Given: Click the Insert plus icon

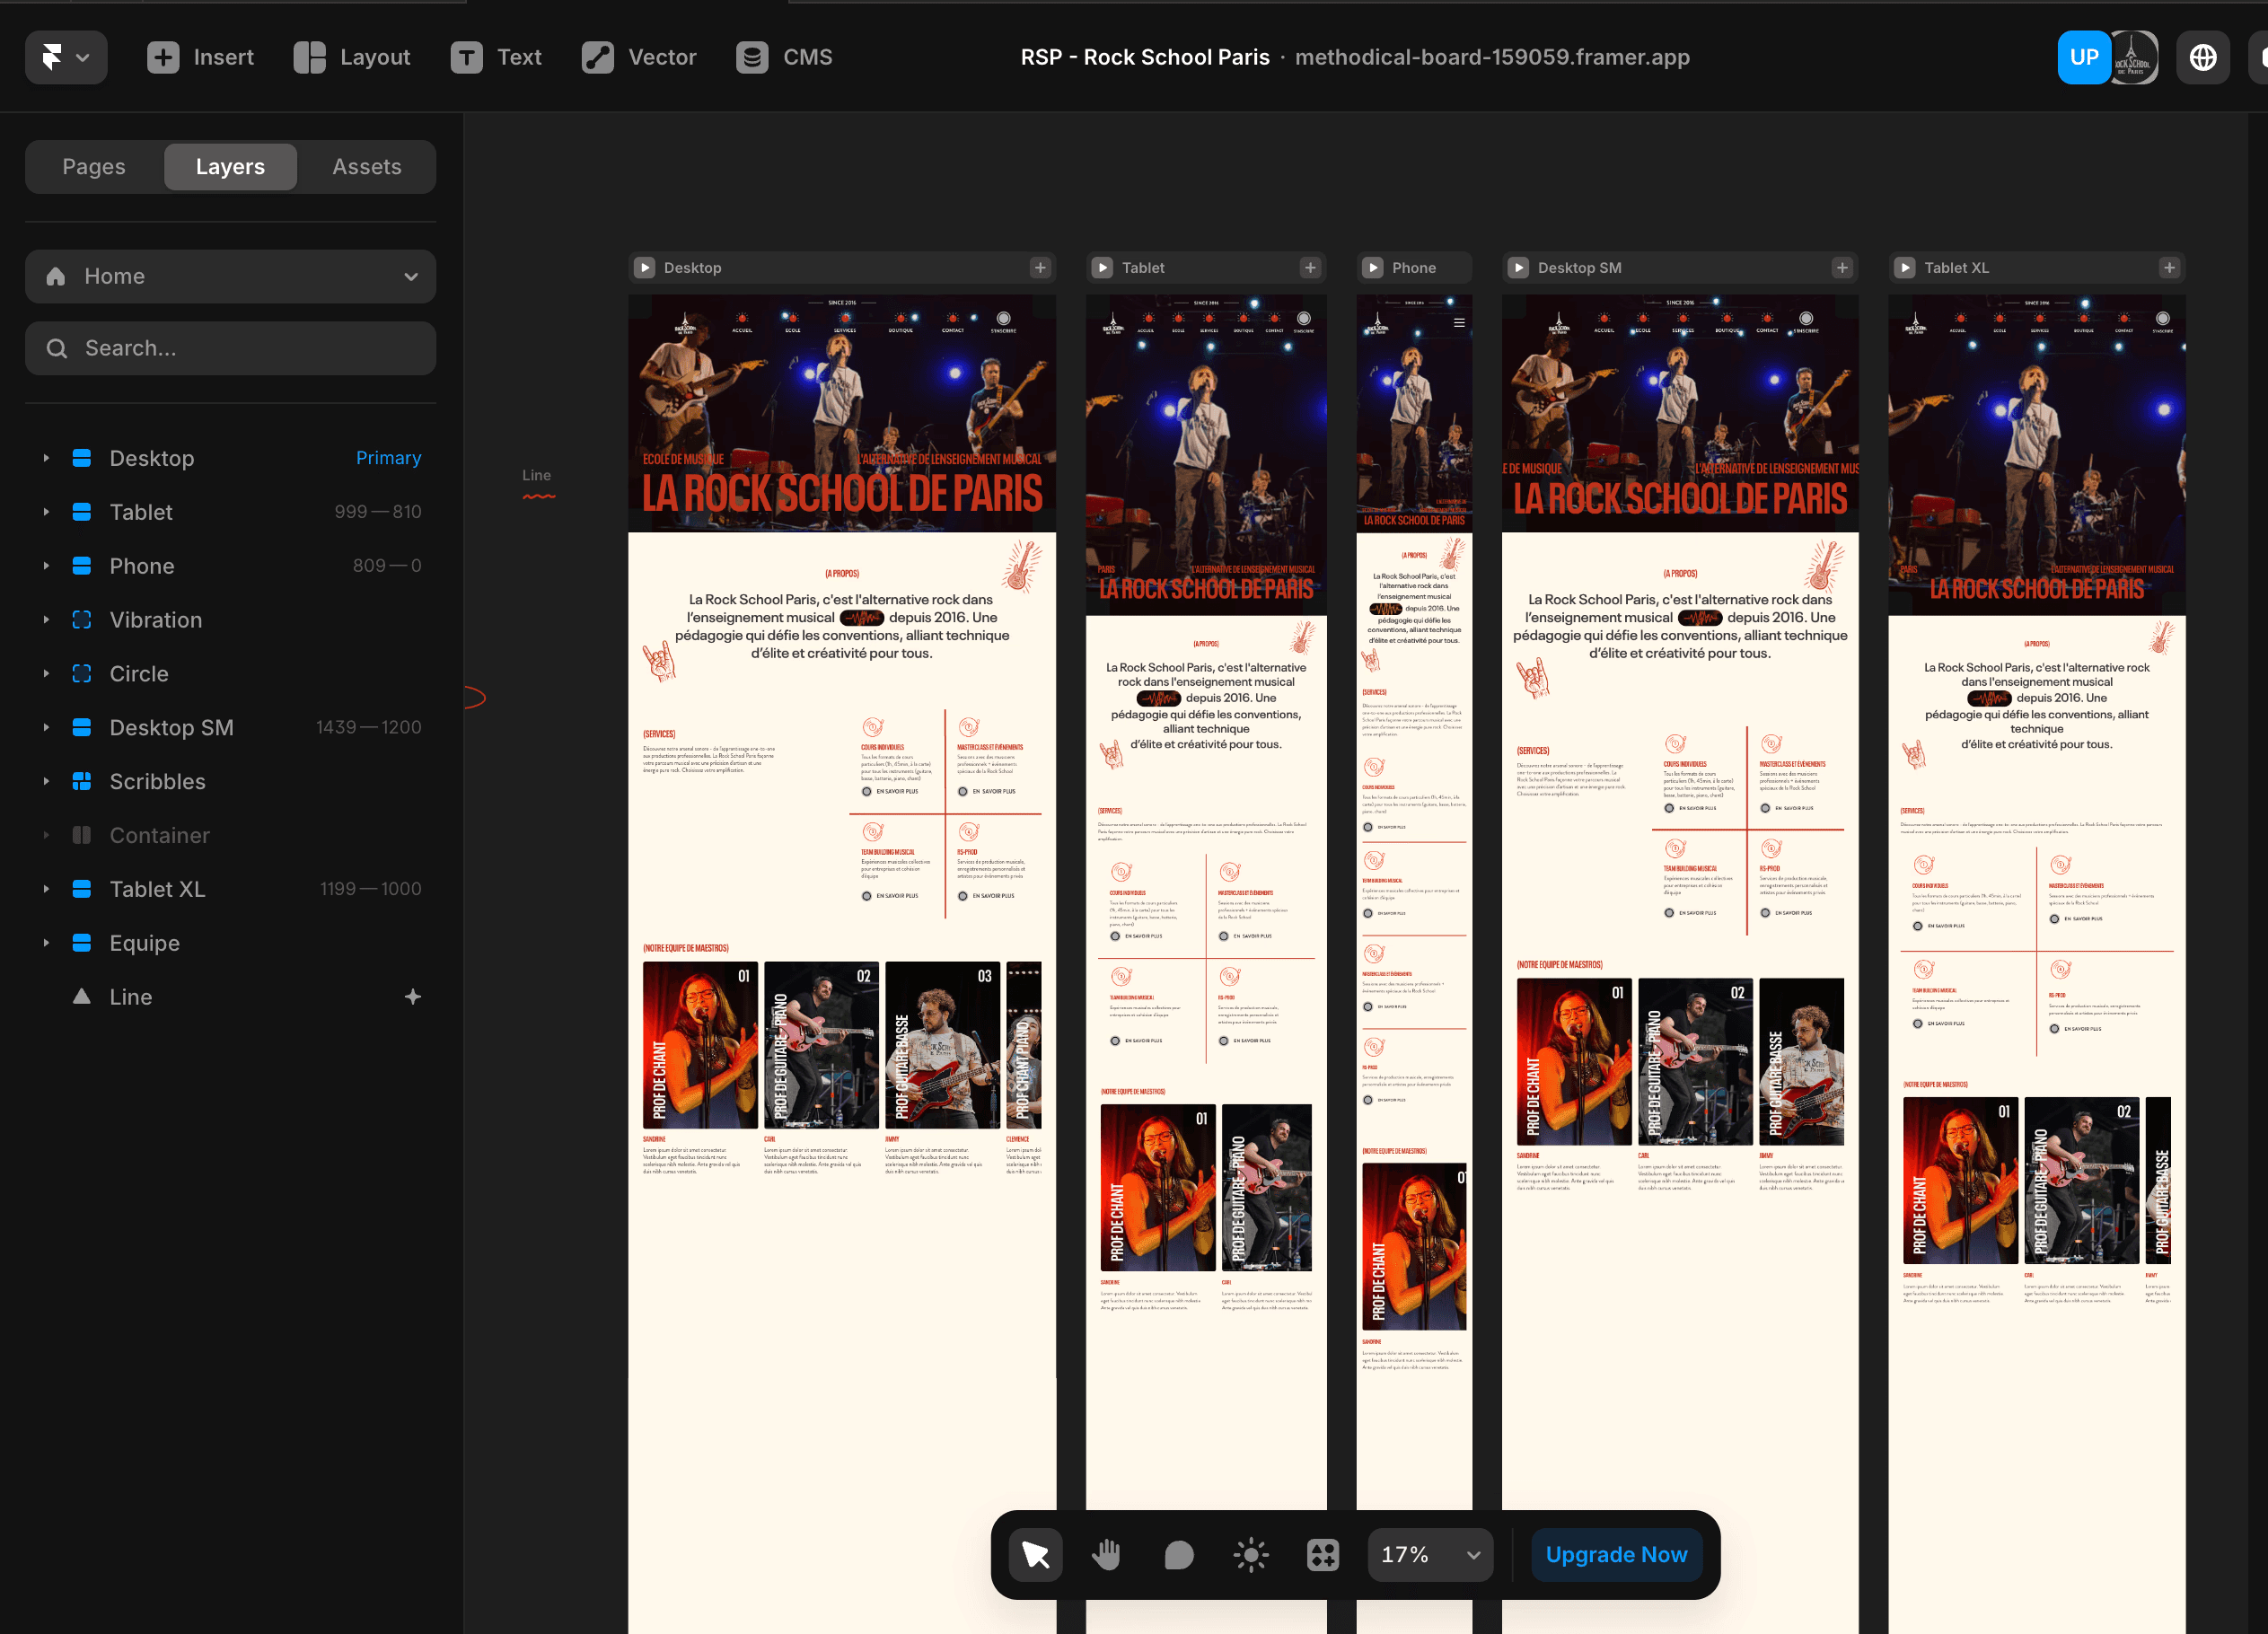Looking at the screenshot, I should click(163, 57).
